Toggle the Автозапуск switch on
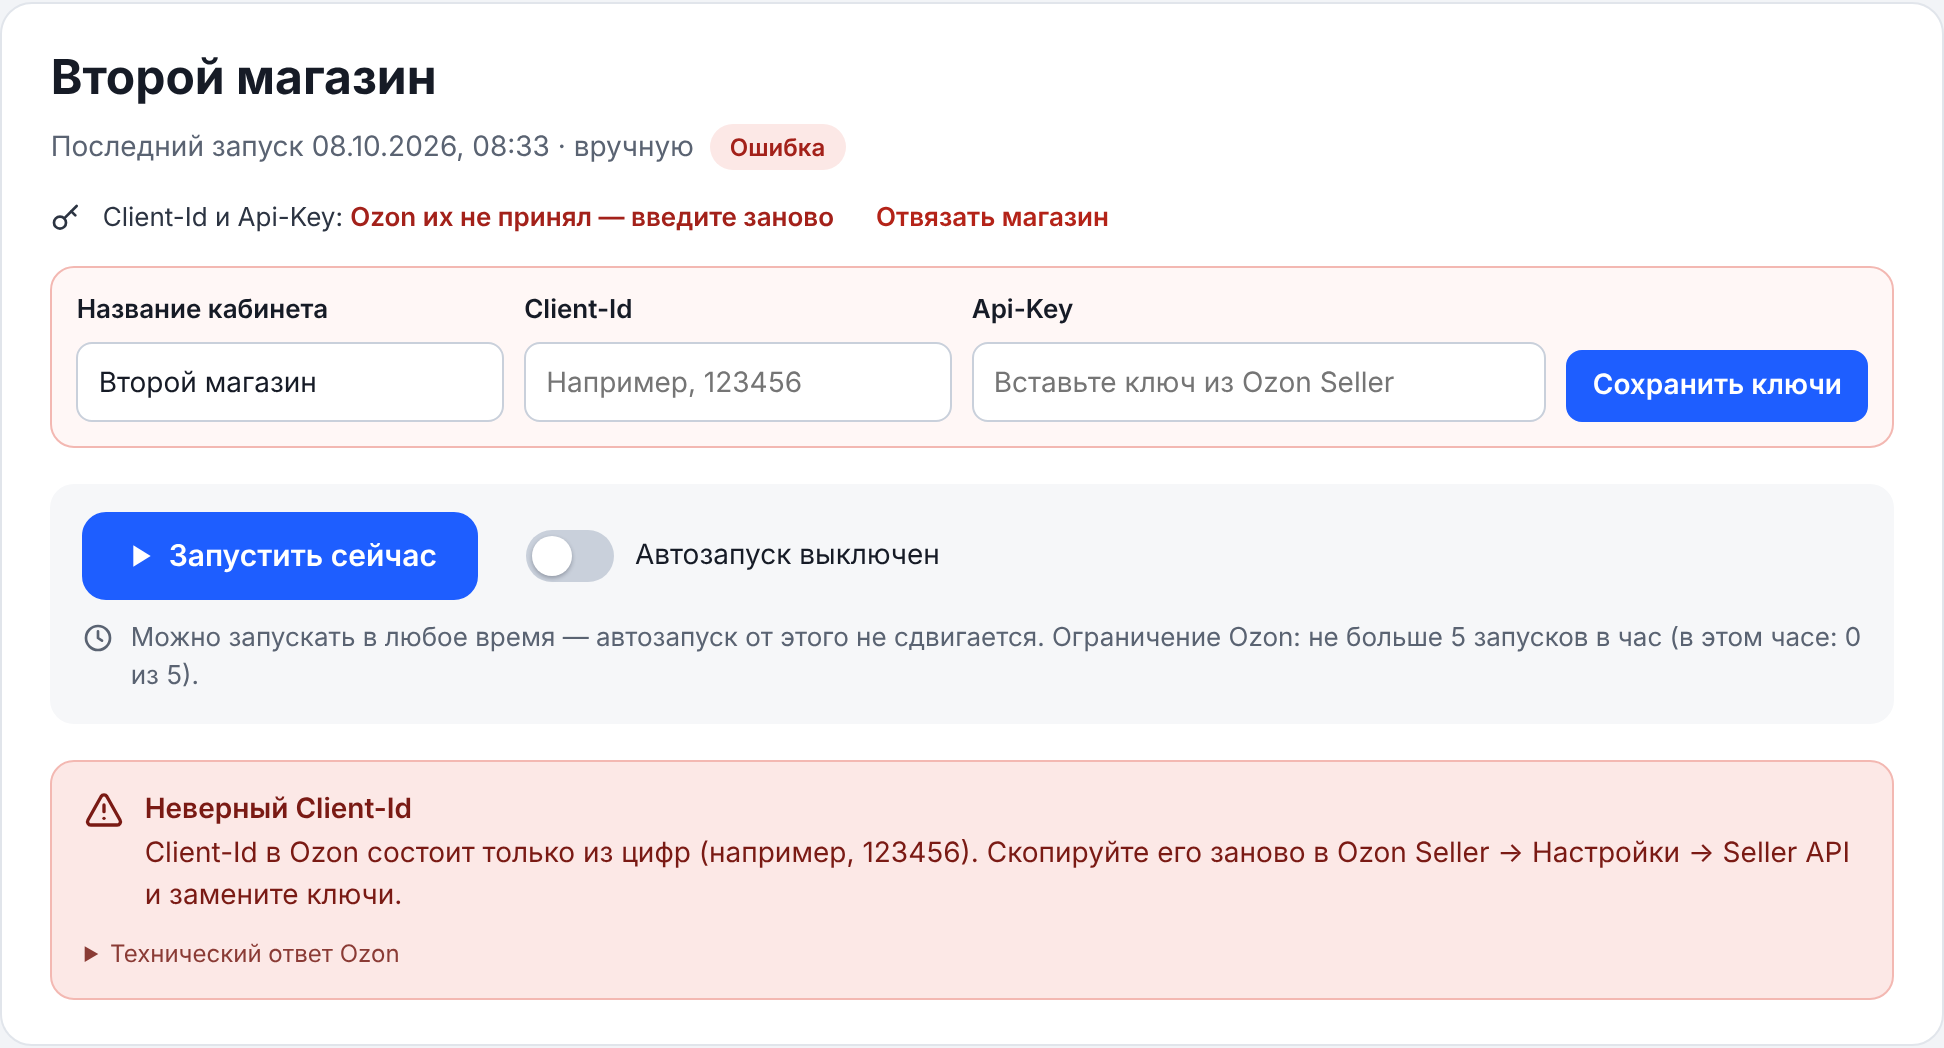 pyautogui.click(x=570, y=556)
